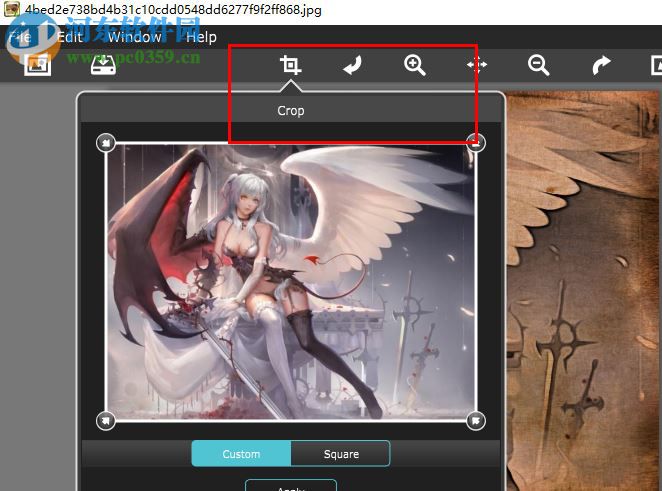Open the Edit menu

69,37
